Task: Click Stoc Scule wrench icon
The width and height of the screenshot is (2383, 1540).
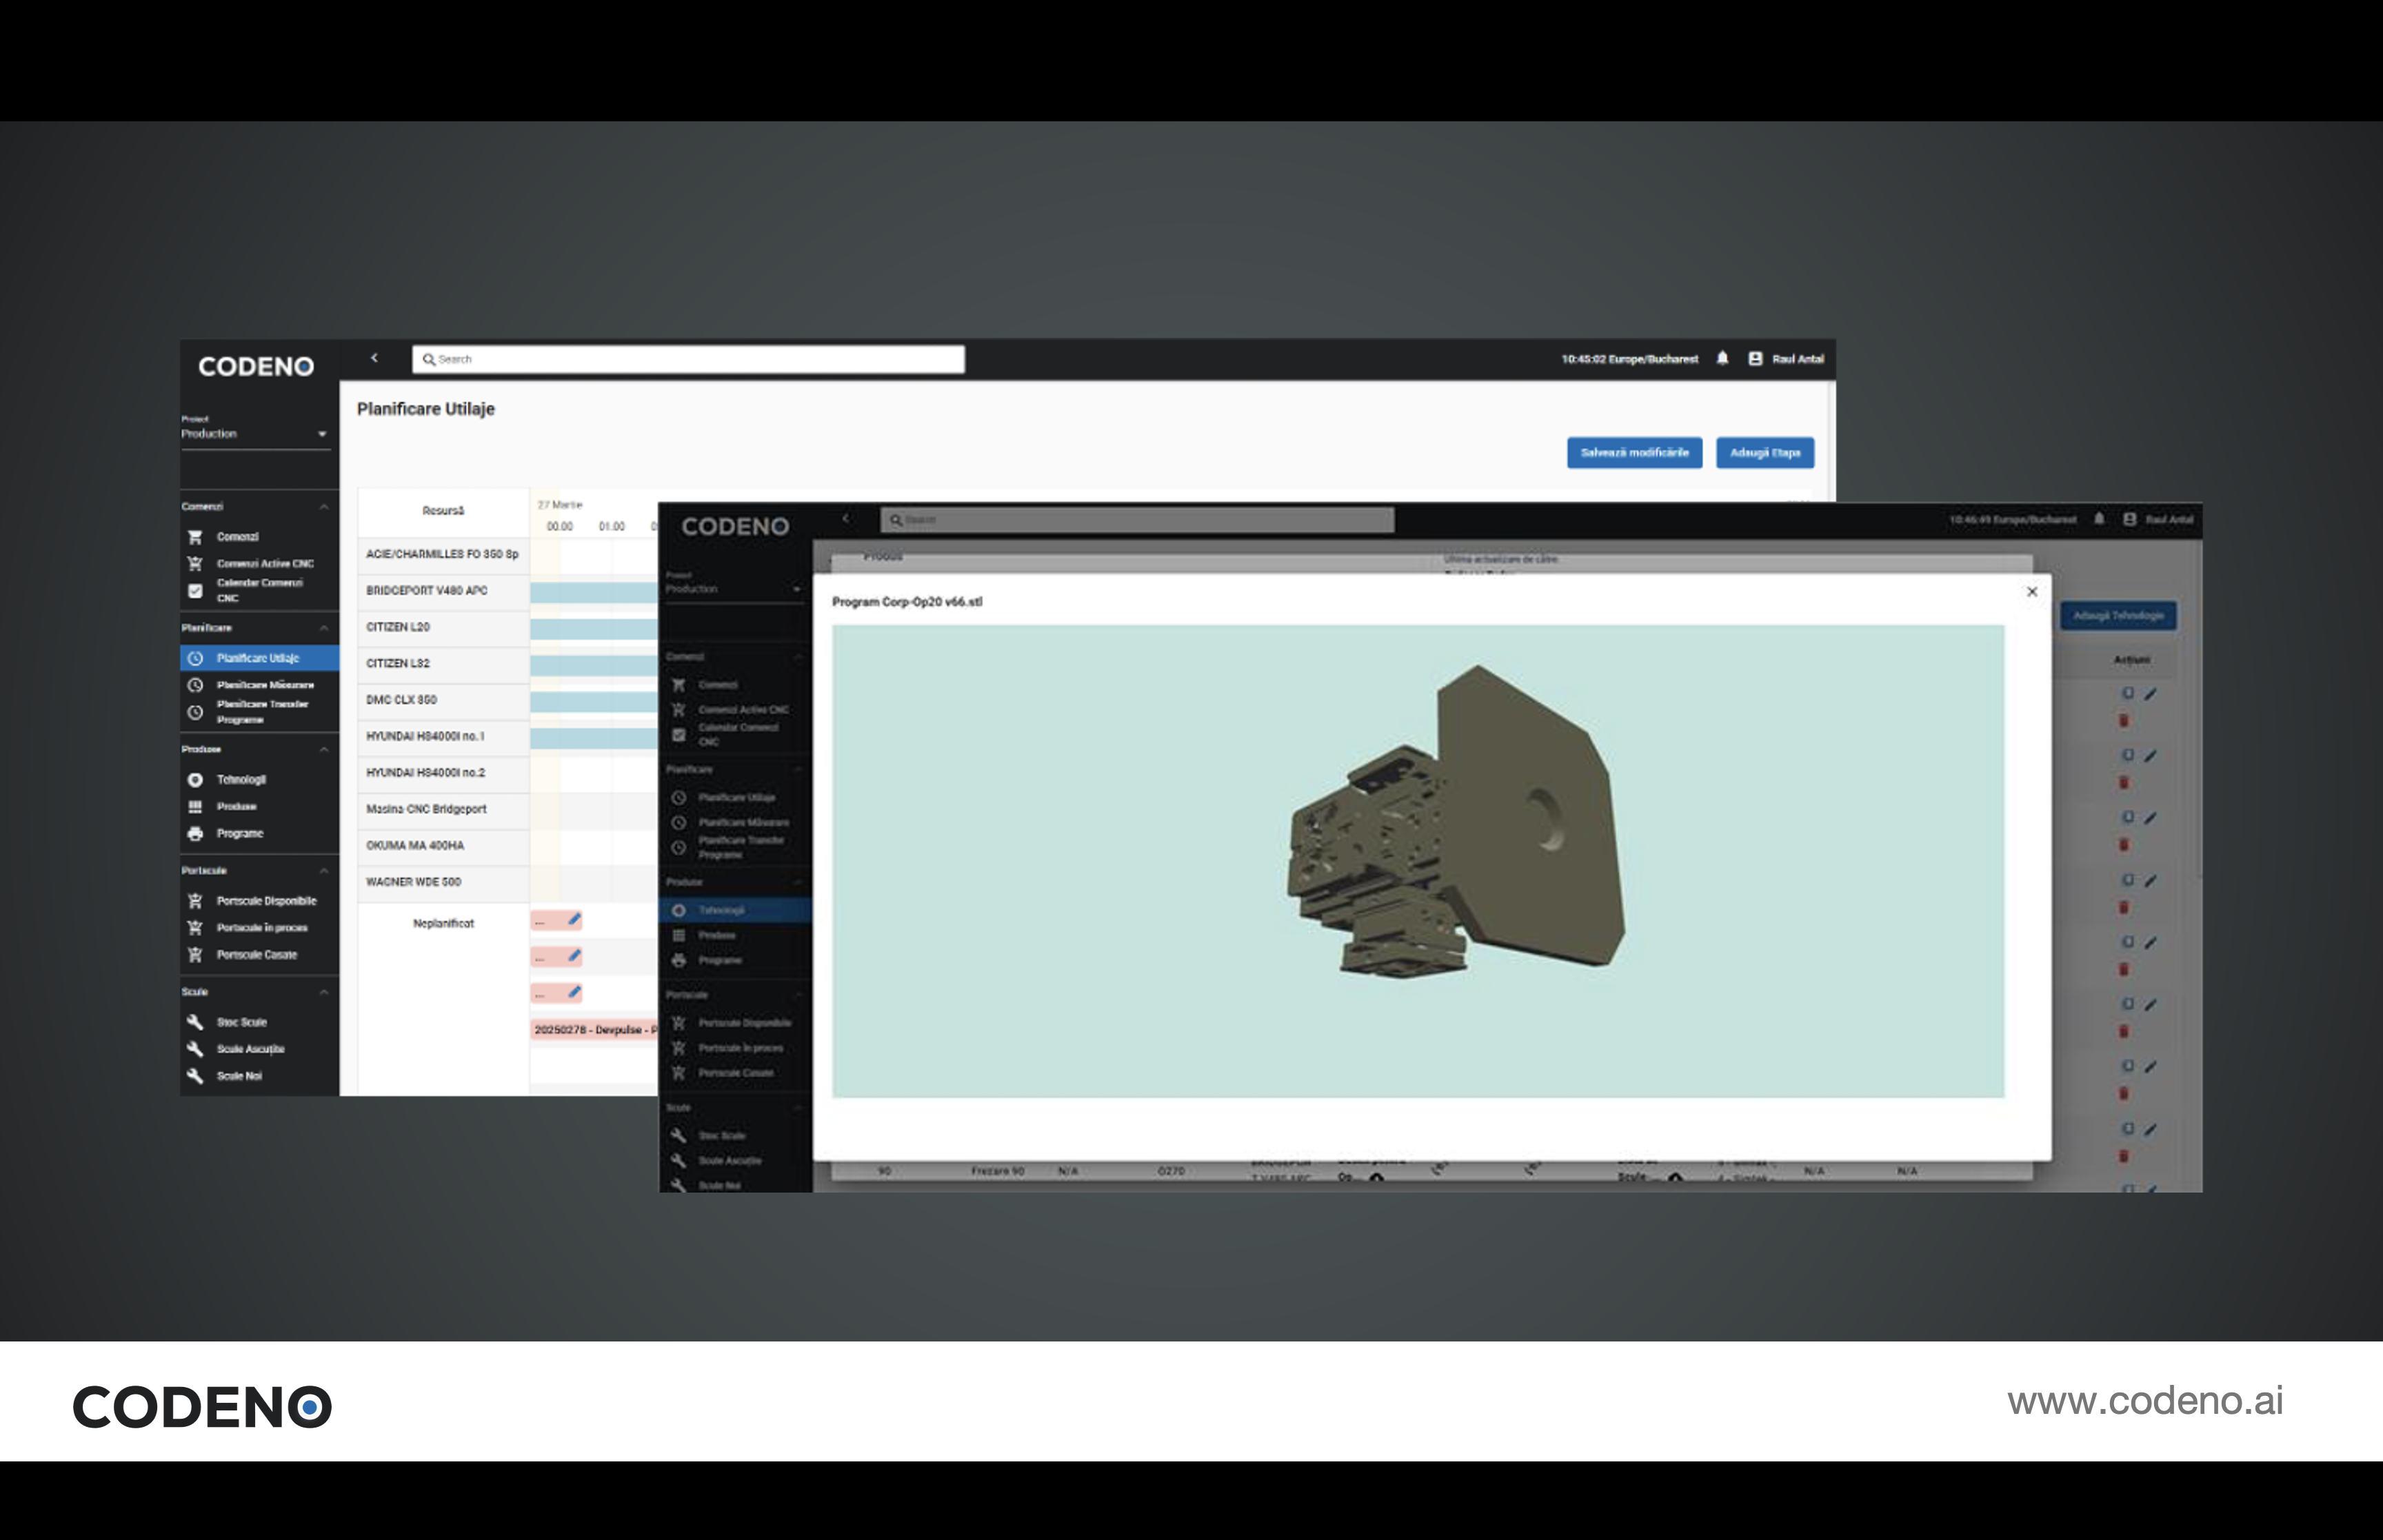Action: (x=195, y=1022)
